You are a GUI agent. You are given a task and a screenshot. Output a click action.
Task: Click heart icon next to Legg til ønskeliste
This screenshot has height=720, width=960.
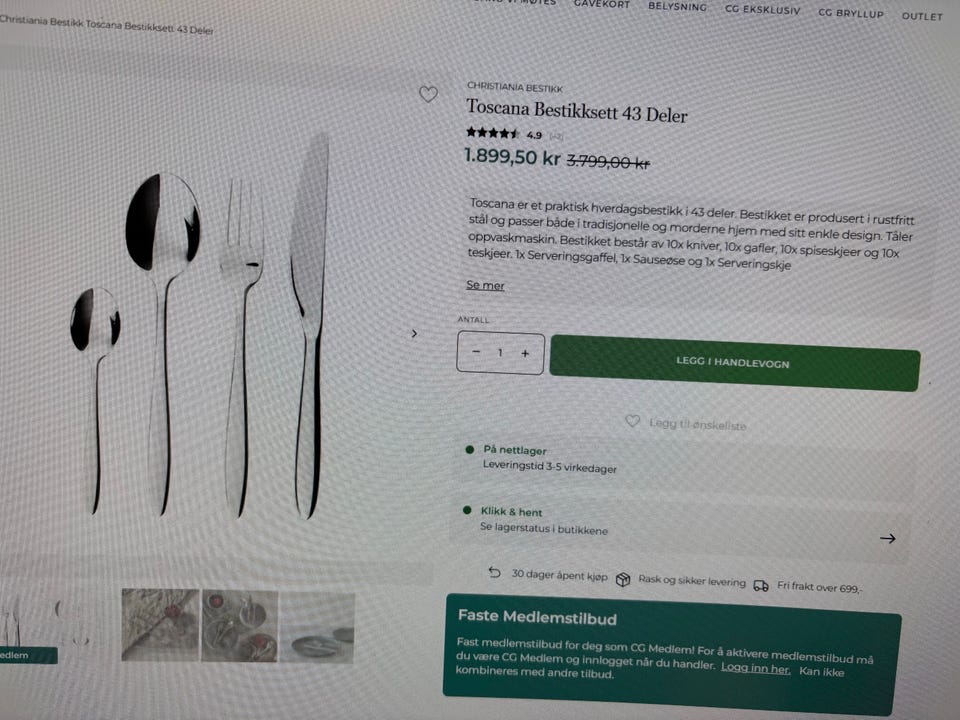(x=632, y=421)
